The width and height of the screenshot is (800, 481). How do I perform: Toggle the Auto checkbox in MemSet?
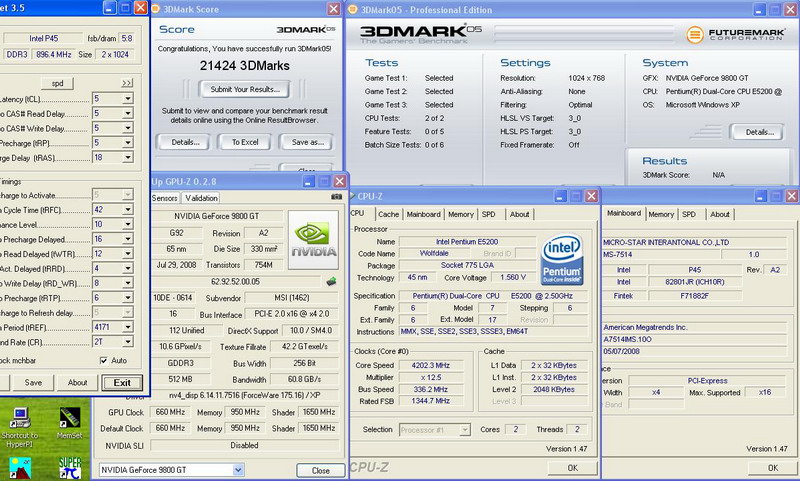(104, 360)
